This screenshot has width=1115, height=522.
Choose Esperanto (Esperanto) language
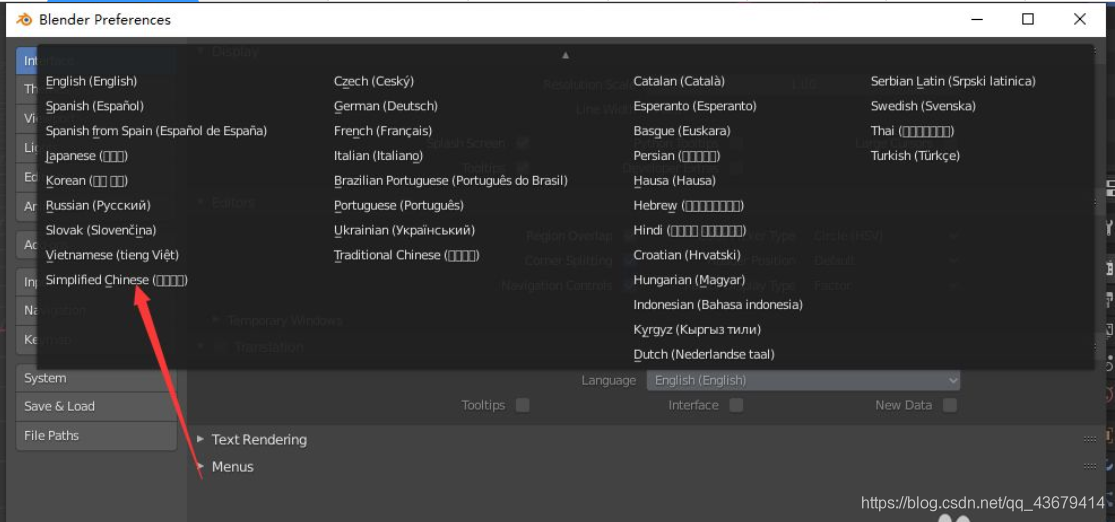[695, 107]
